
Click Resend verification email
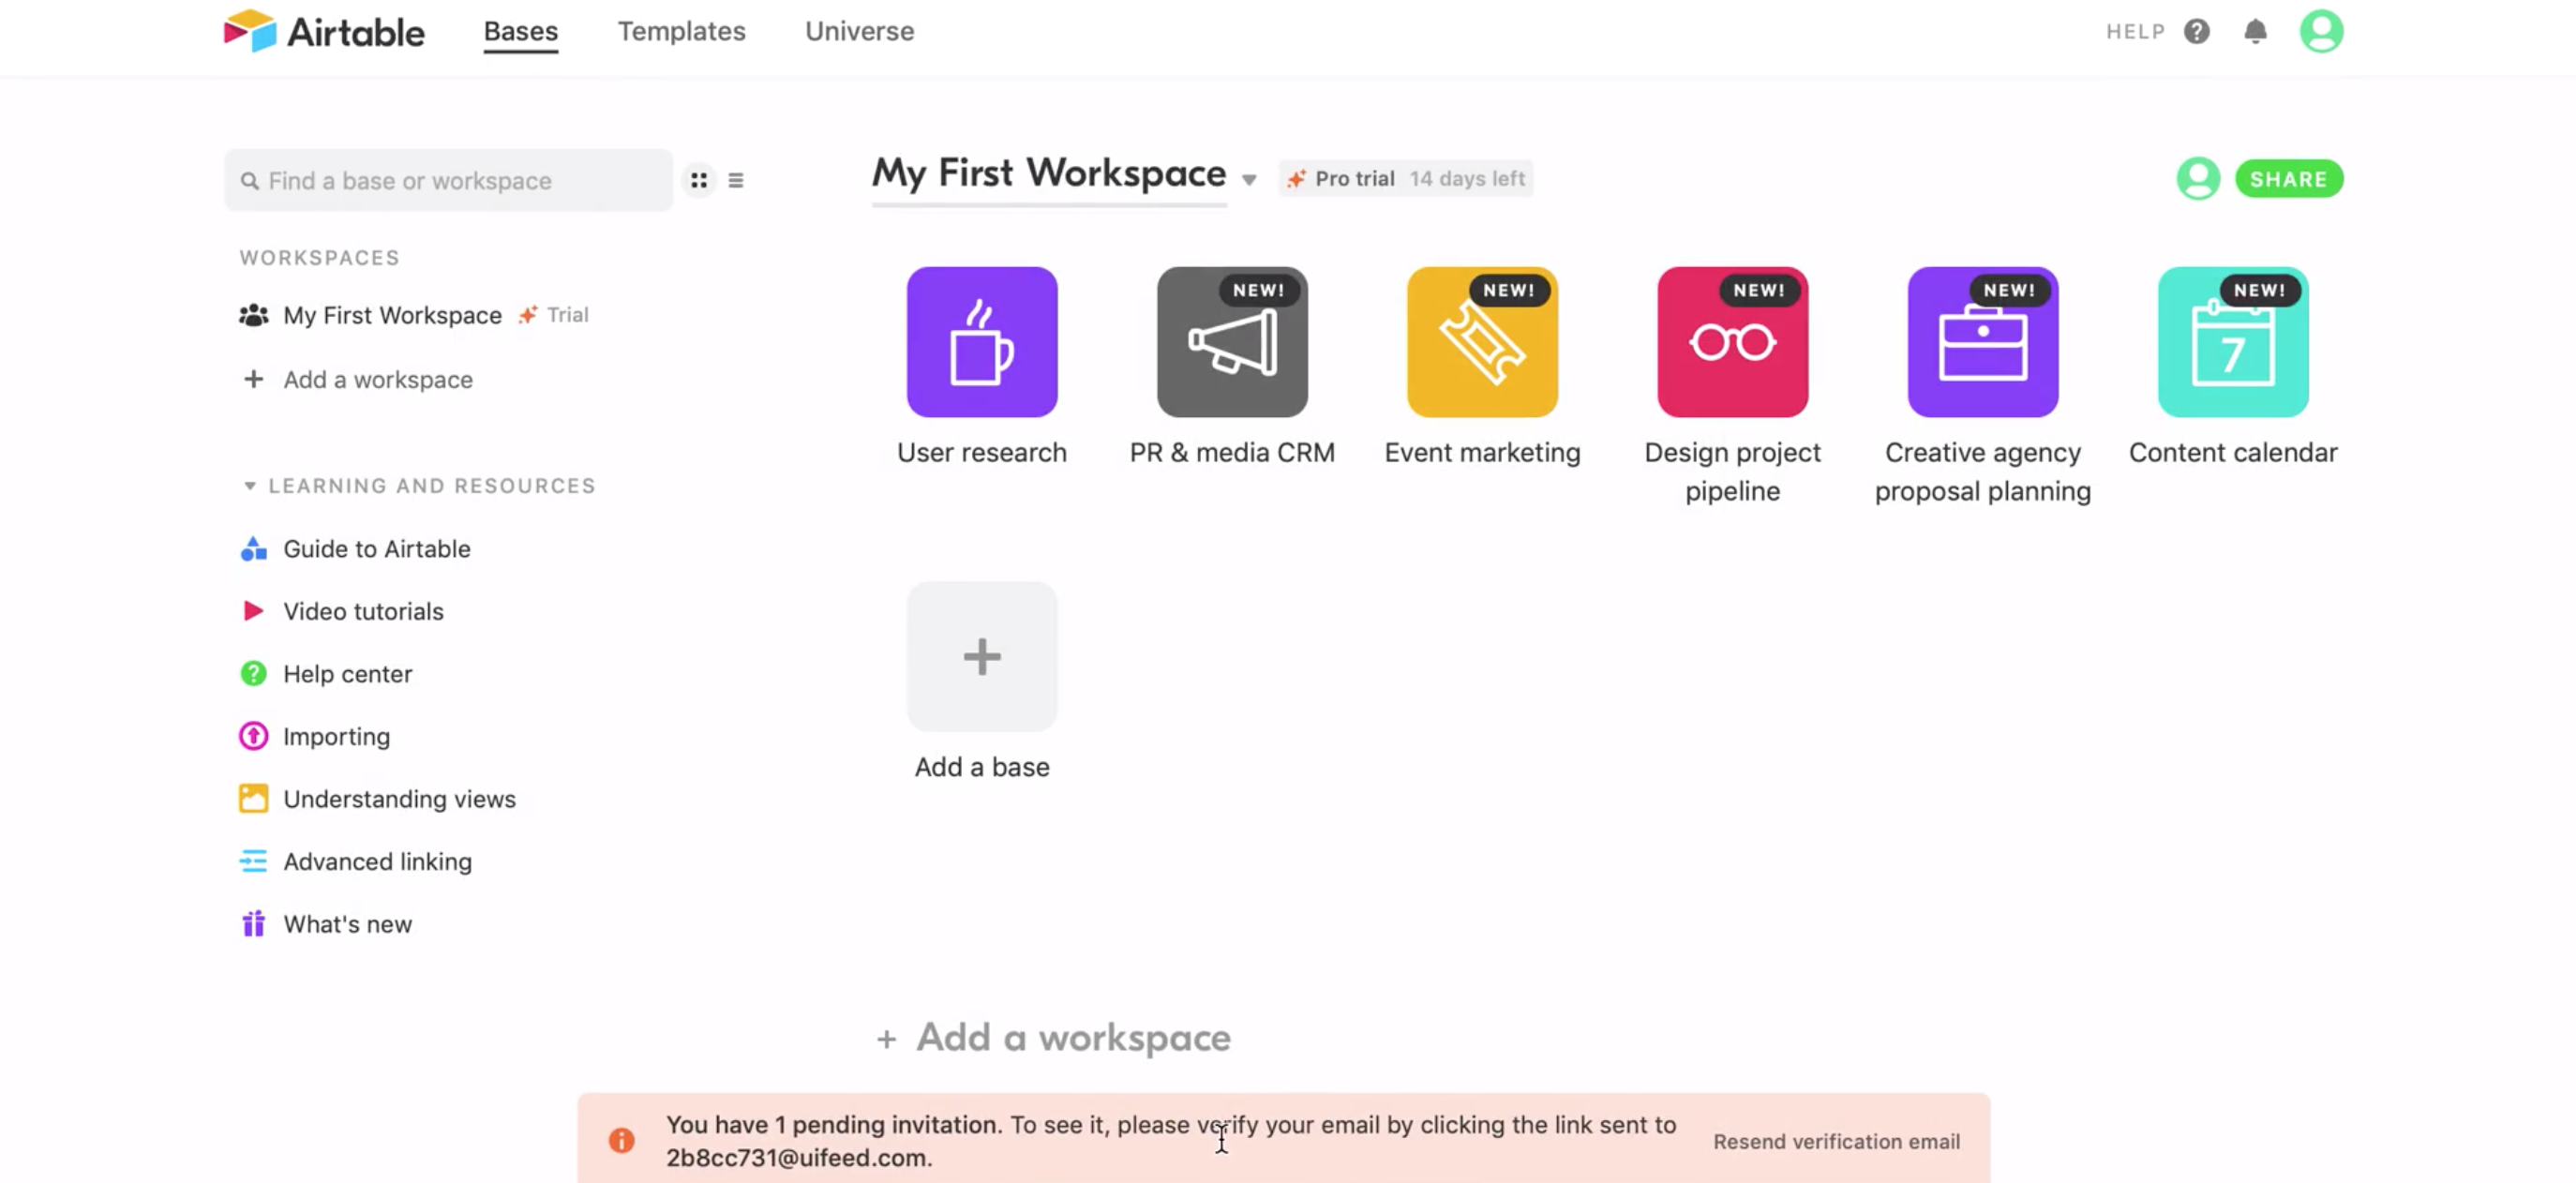click(1836, 1141)
